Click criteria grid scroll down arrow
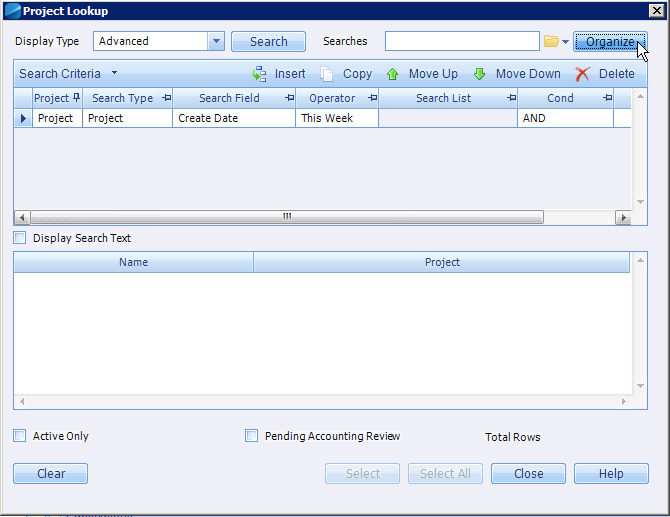This screenshot has width=670, height=517. [640, 202]
